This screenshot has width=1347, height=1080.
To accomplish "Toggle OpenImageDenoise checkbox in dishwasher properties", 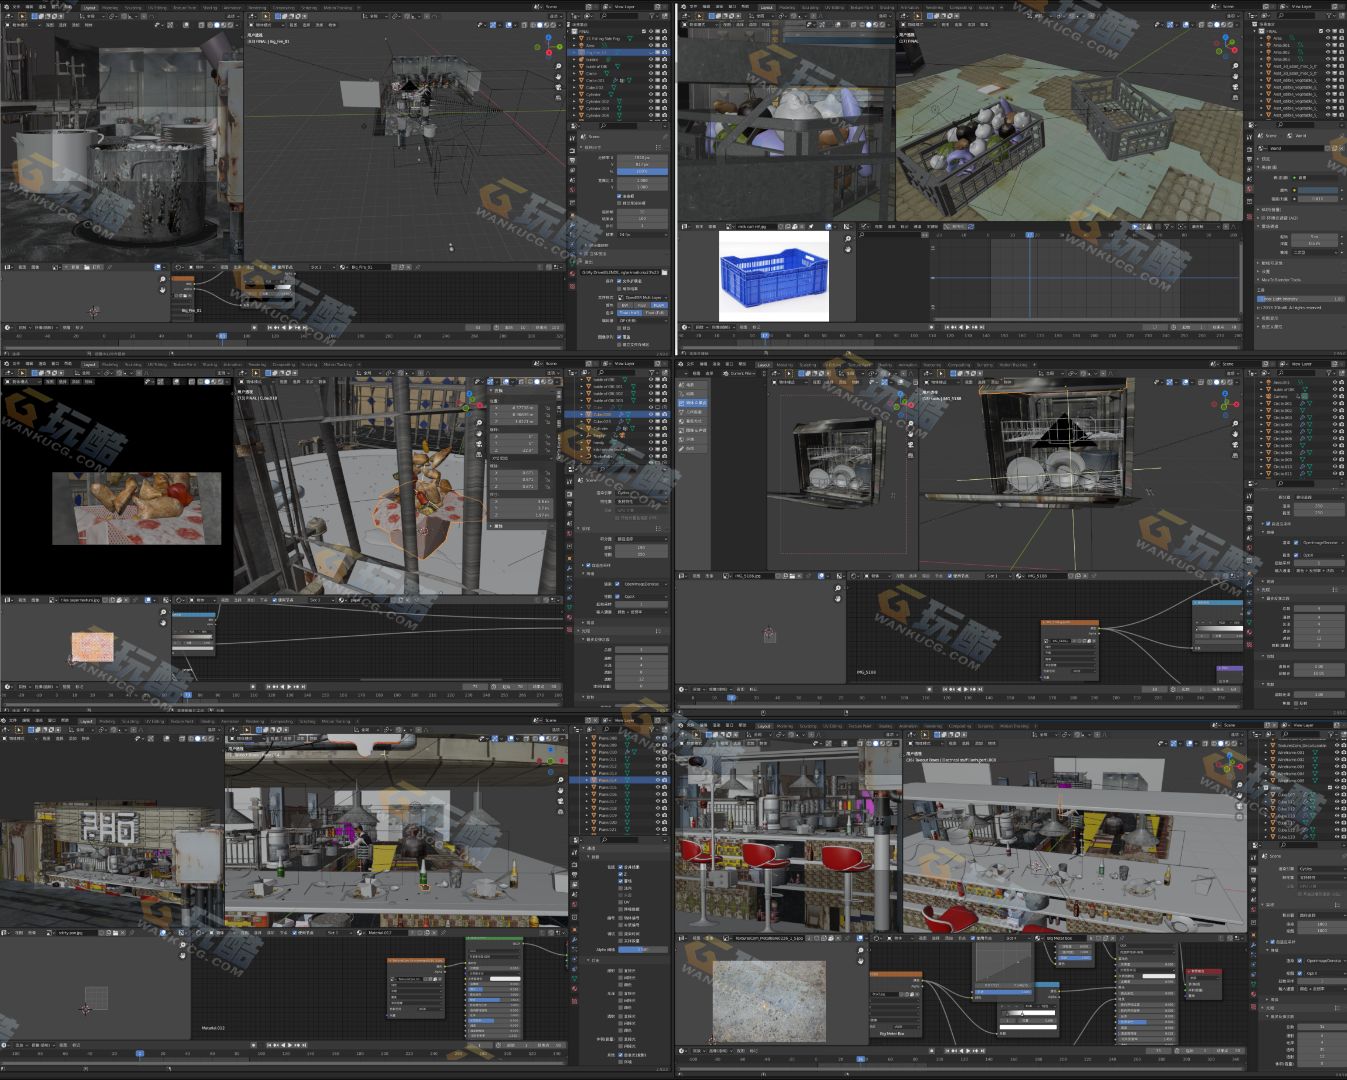I will click(1296, 543).
